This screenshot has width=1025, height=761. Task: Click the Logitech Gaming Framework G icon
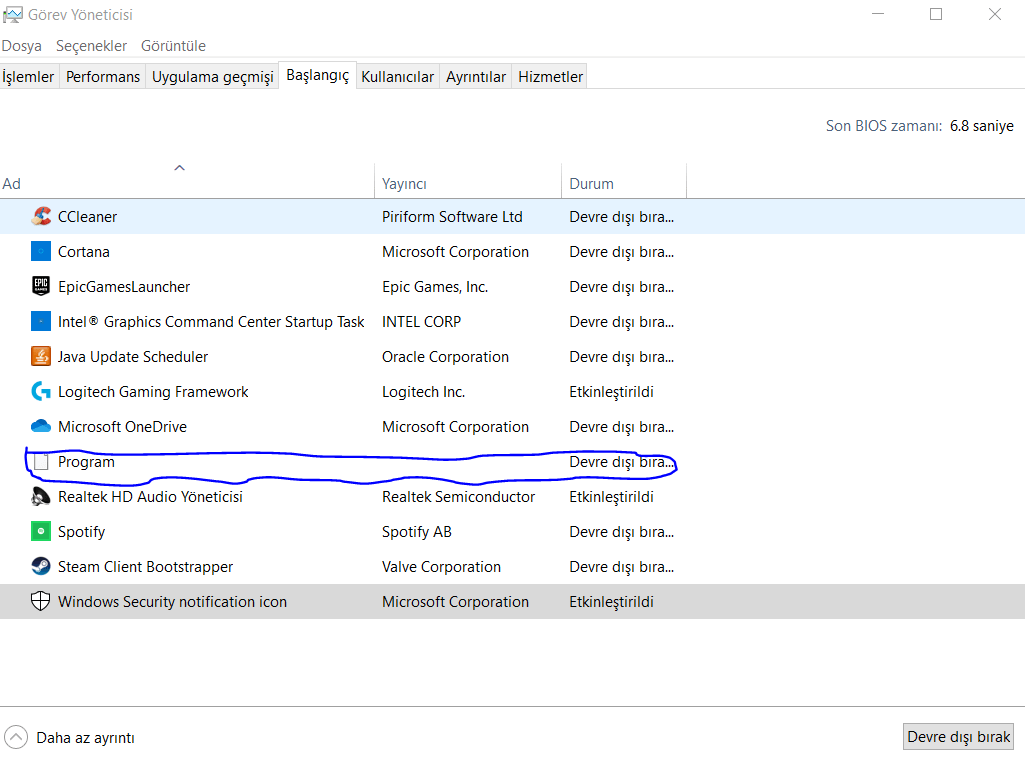click(x=41, y=391)
